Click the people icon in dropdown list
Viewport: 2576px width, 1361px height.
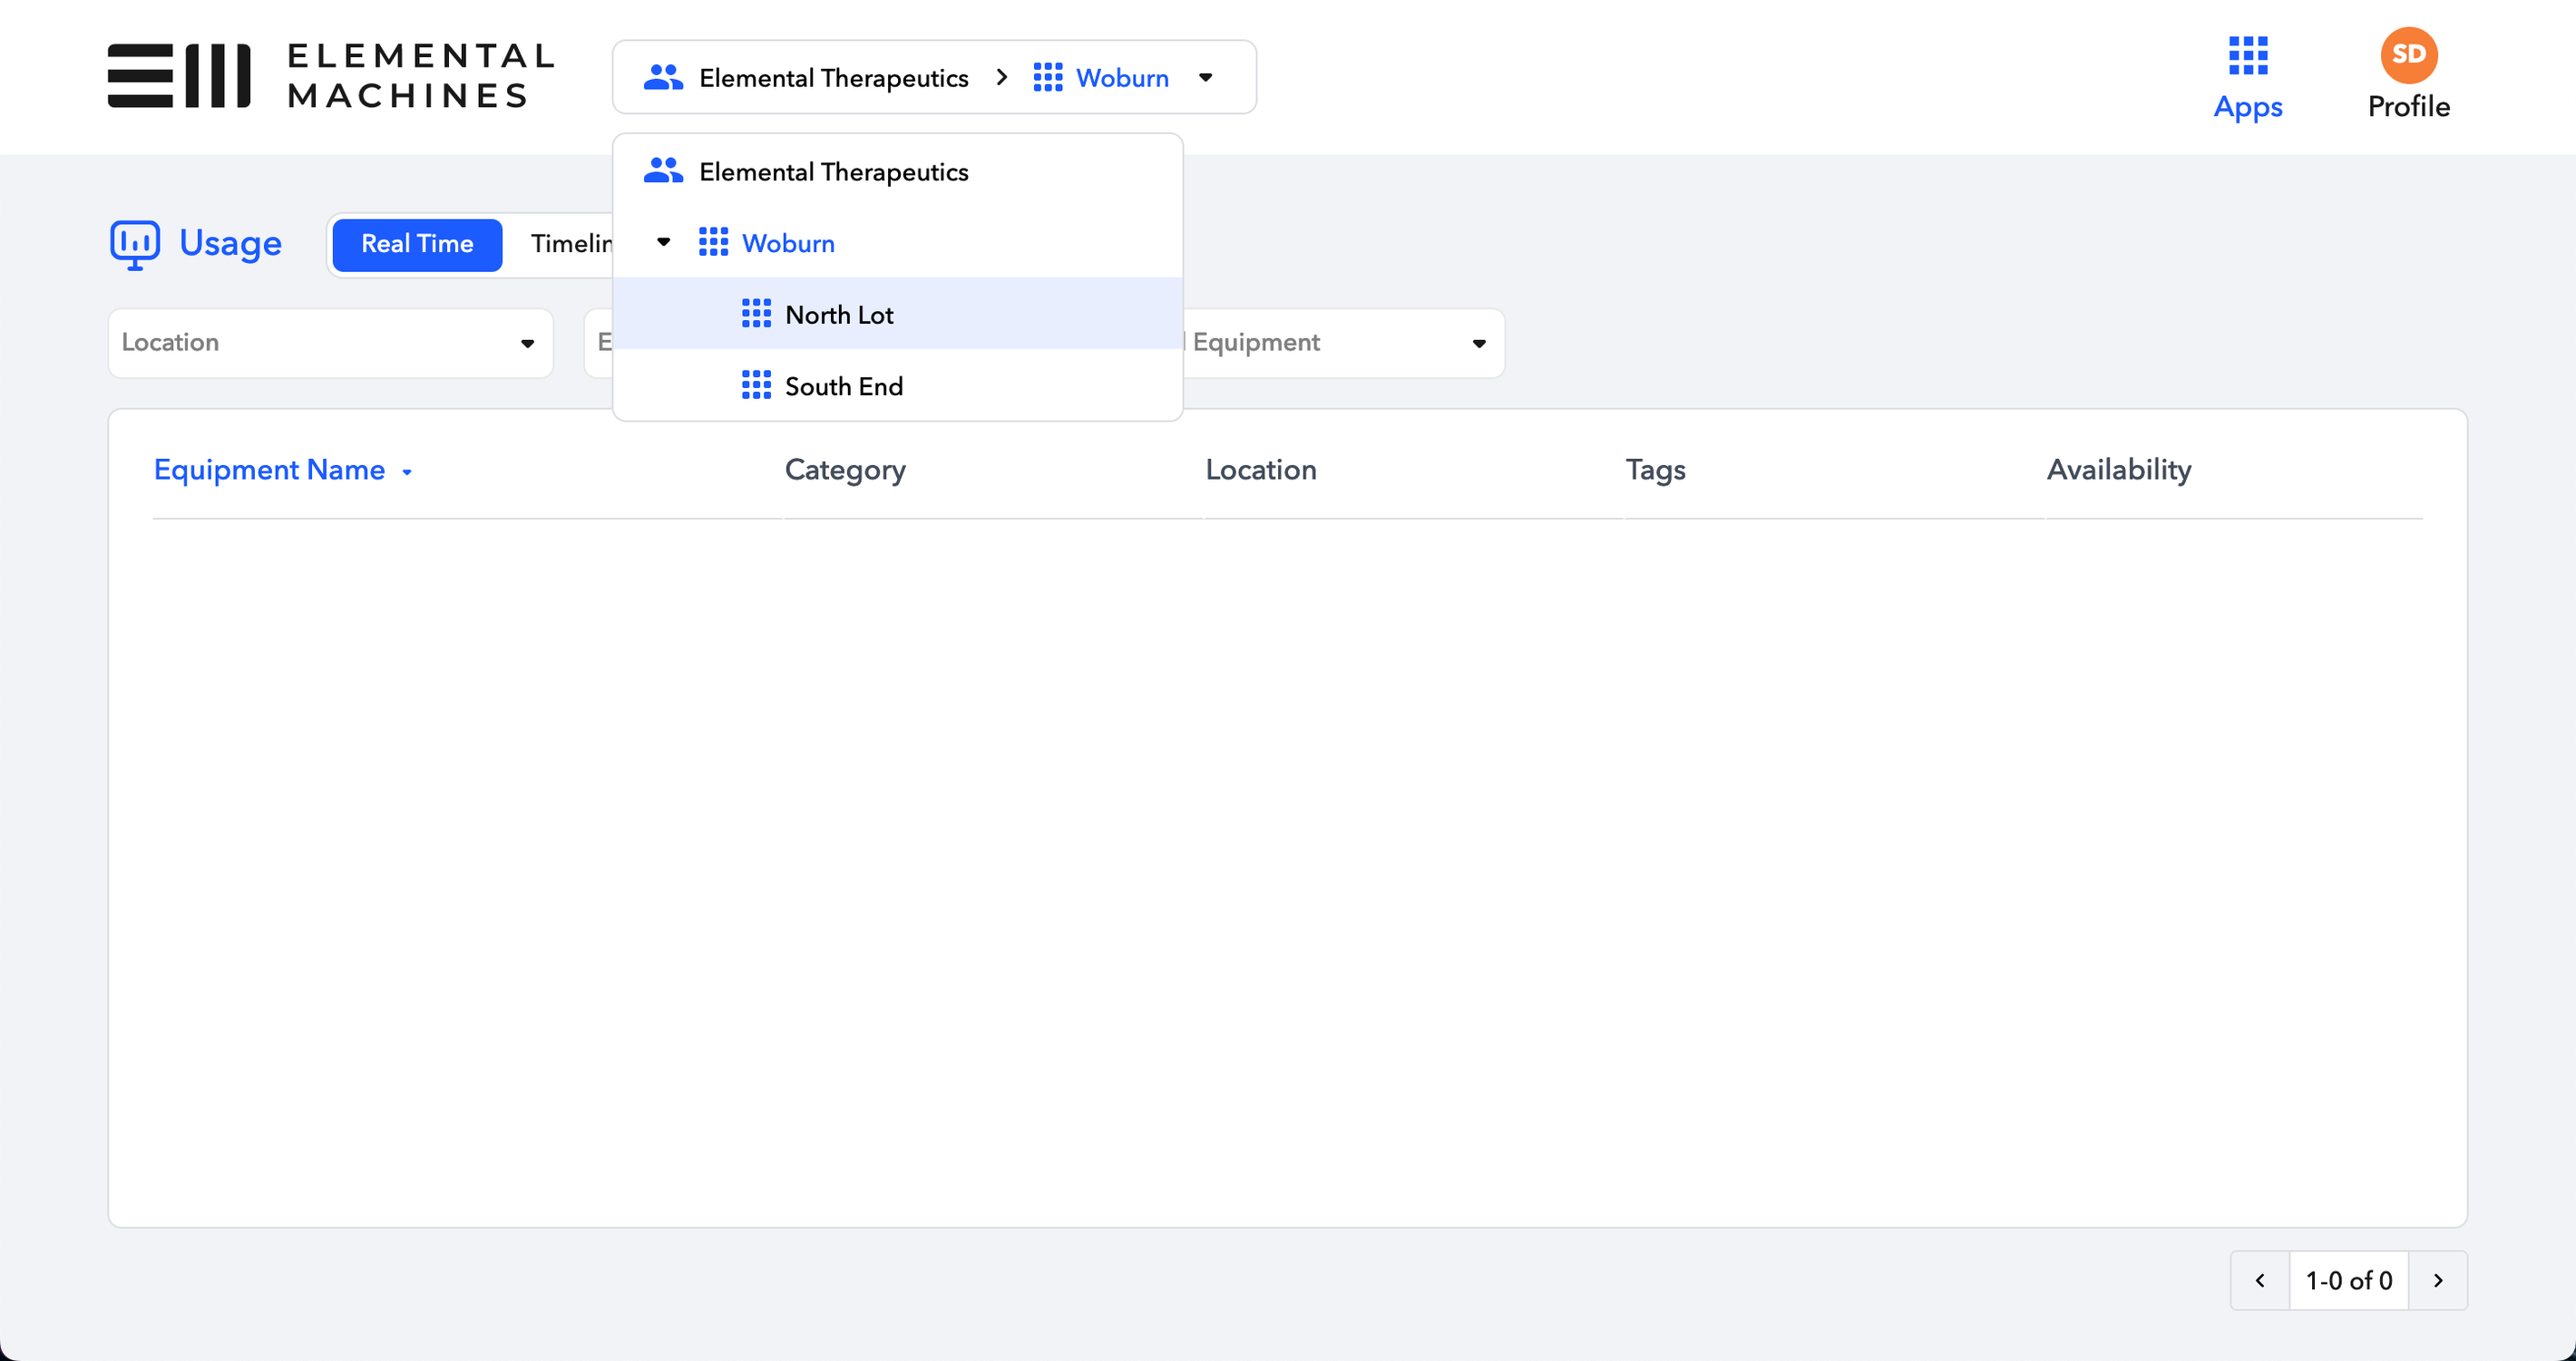663,171
